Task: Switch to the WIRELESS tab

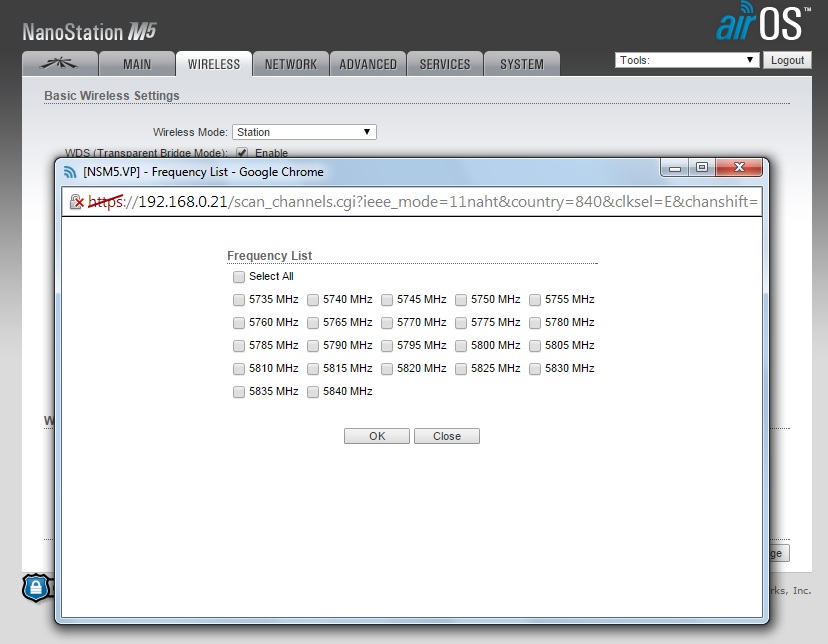Action: coord(214,64)
